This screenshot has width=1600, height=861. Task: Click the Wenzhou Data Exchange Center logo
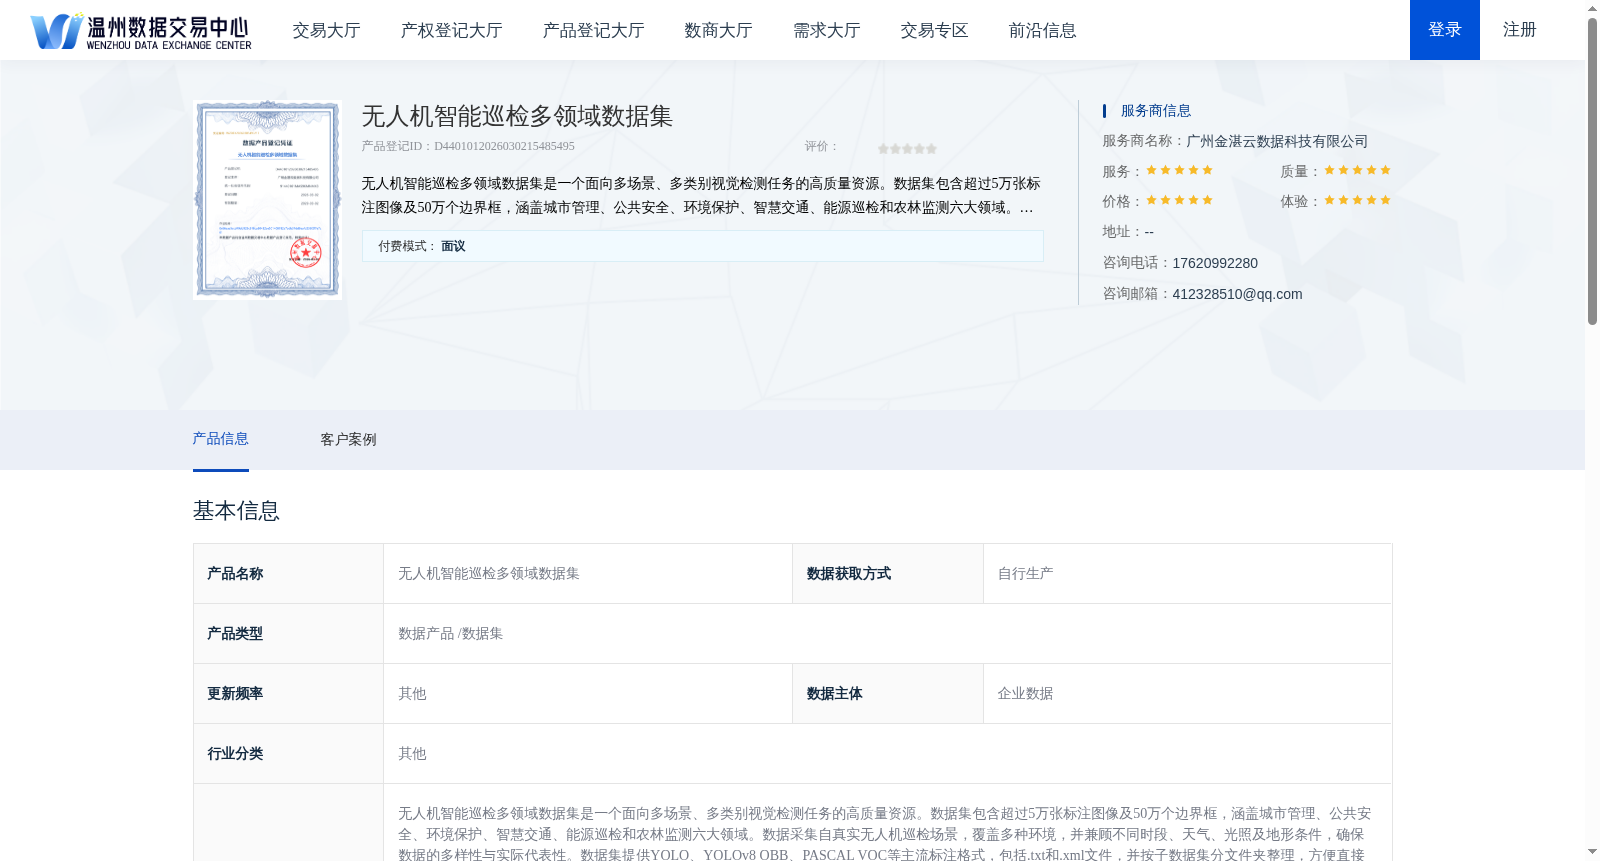141,31
